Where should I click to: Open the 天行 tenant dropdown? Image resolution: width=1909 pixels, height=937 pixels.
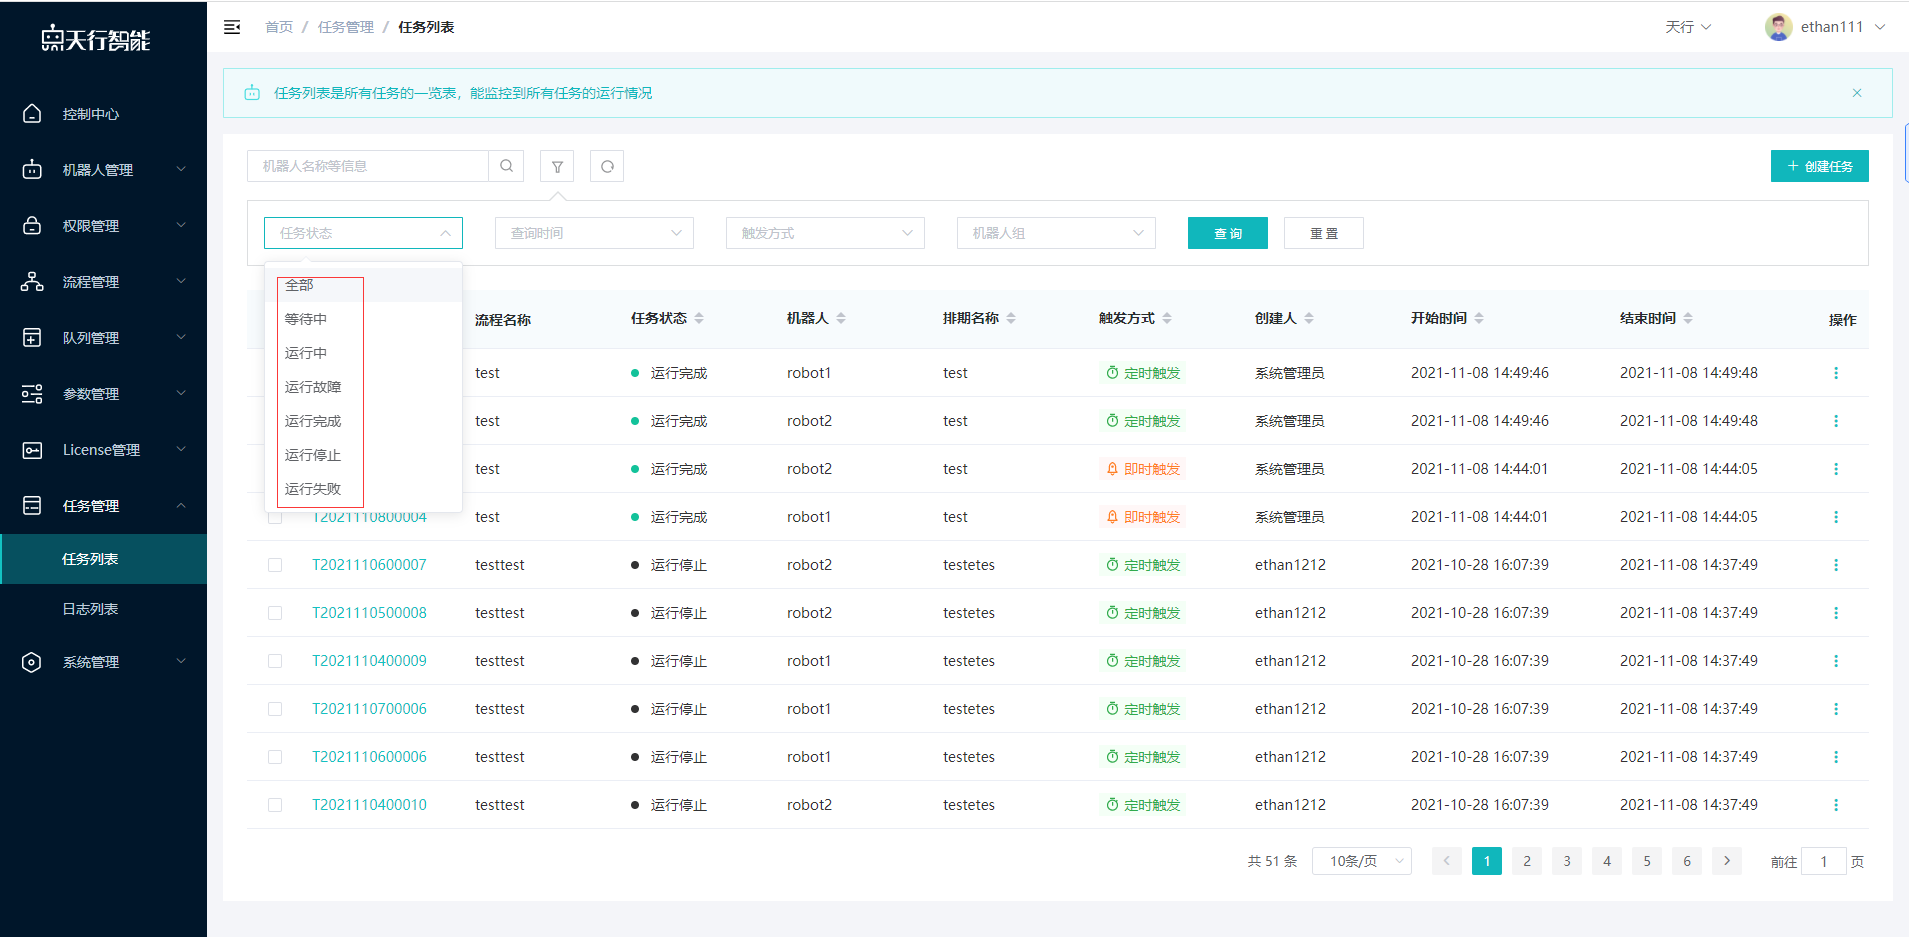(x=1688, y=27)
